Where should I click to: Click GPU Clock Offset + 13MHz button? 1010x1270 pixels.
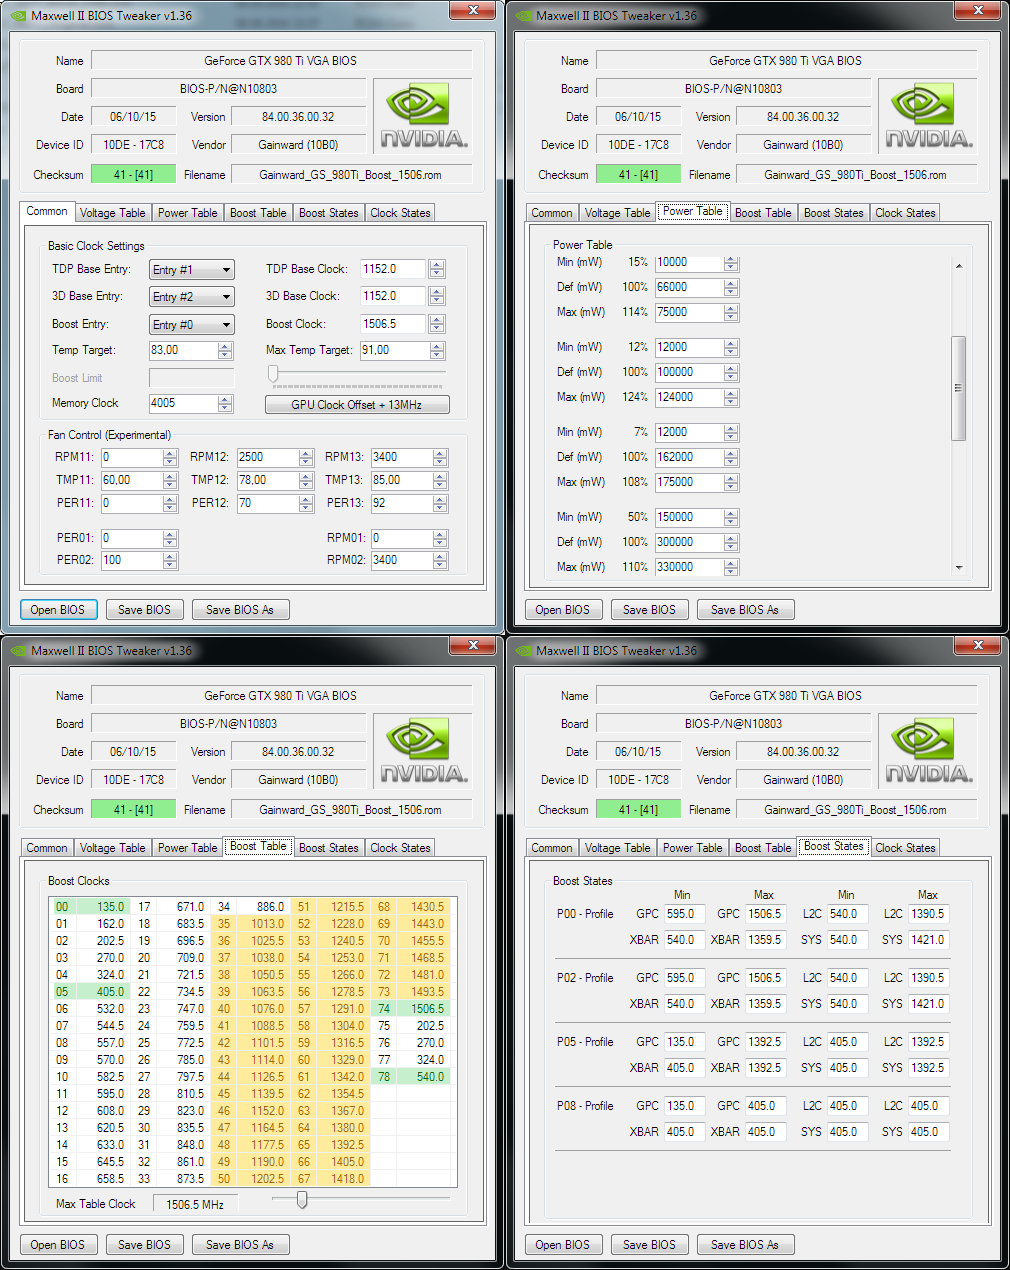pos(357,405)
